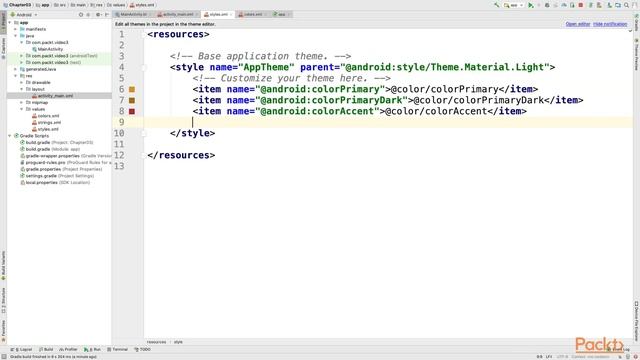Collapse the Gradle Scripts node
Screen dimensions: 640x360
pos(10,136)
